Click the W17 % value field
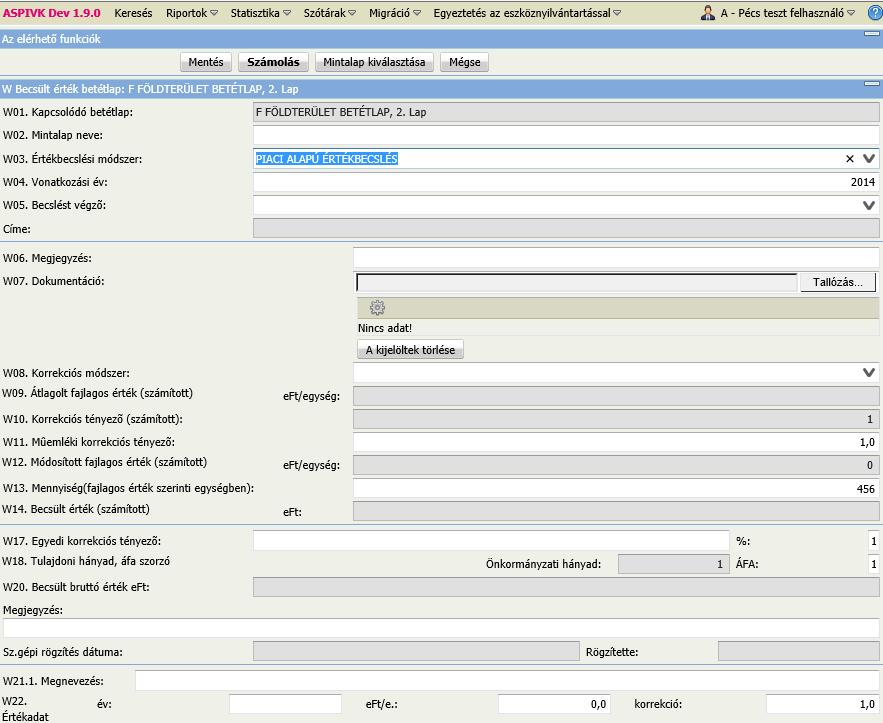The width and height of the screenshot is (883, 723). point(873,541)
